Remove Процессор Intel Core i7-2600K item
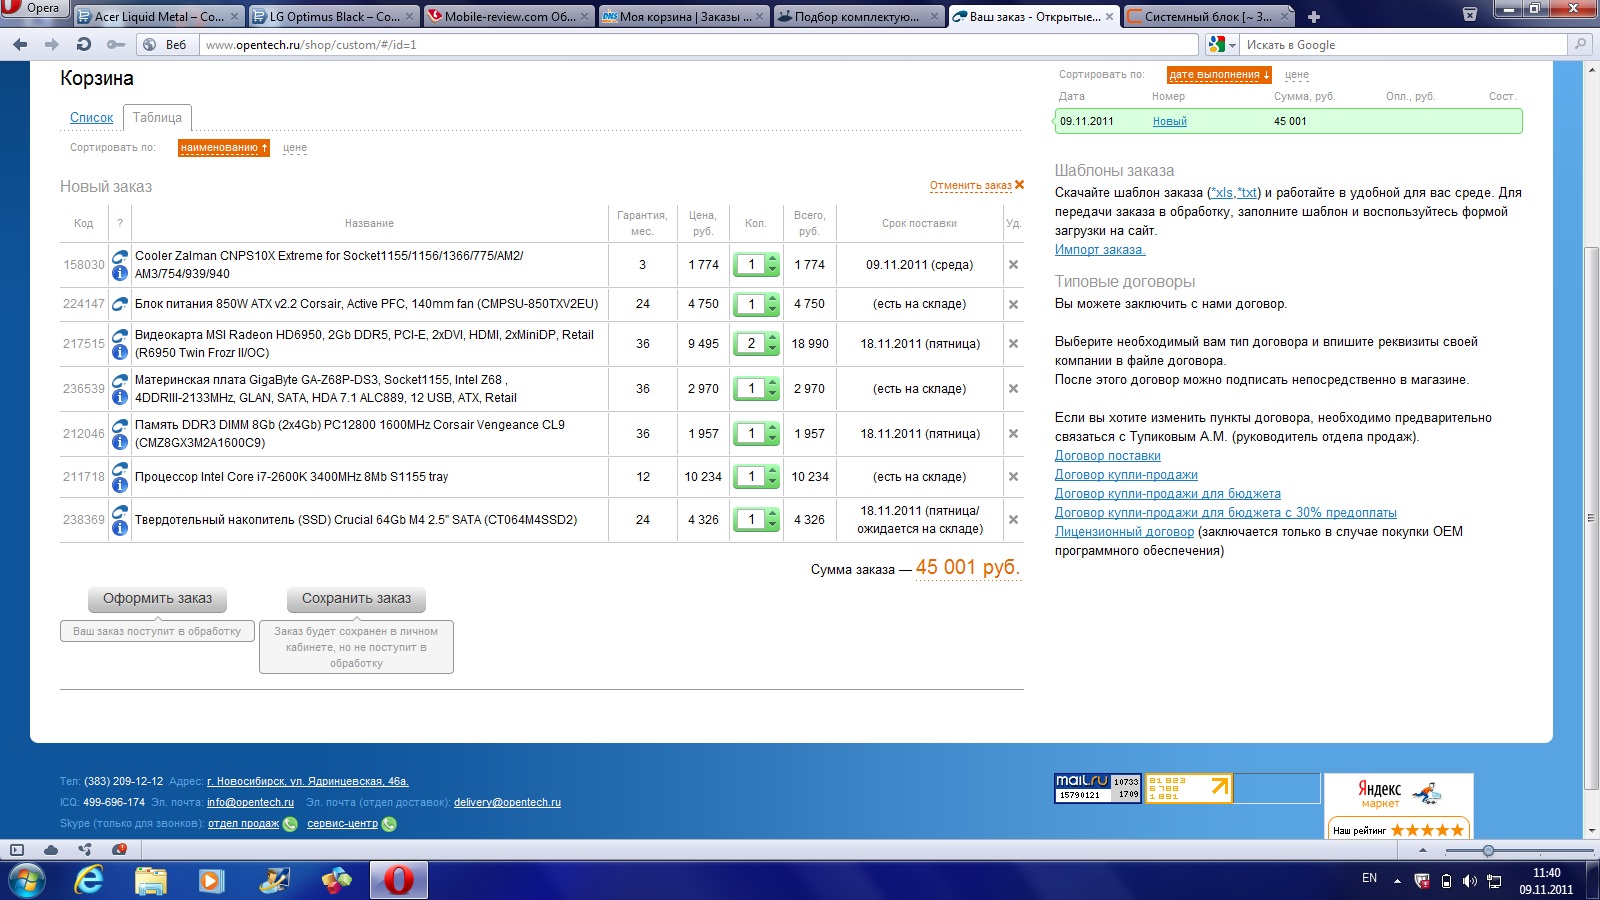Screen dimensions: 1600x900 [x=1013, y=476]
